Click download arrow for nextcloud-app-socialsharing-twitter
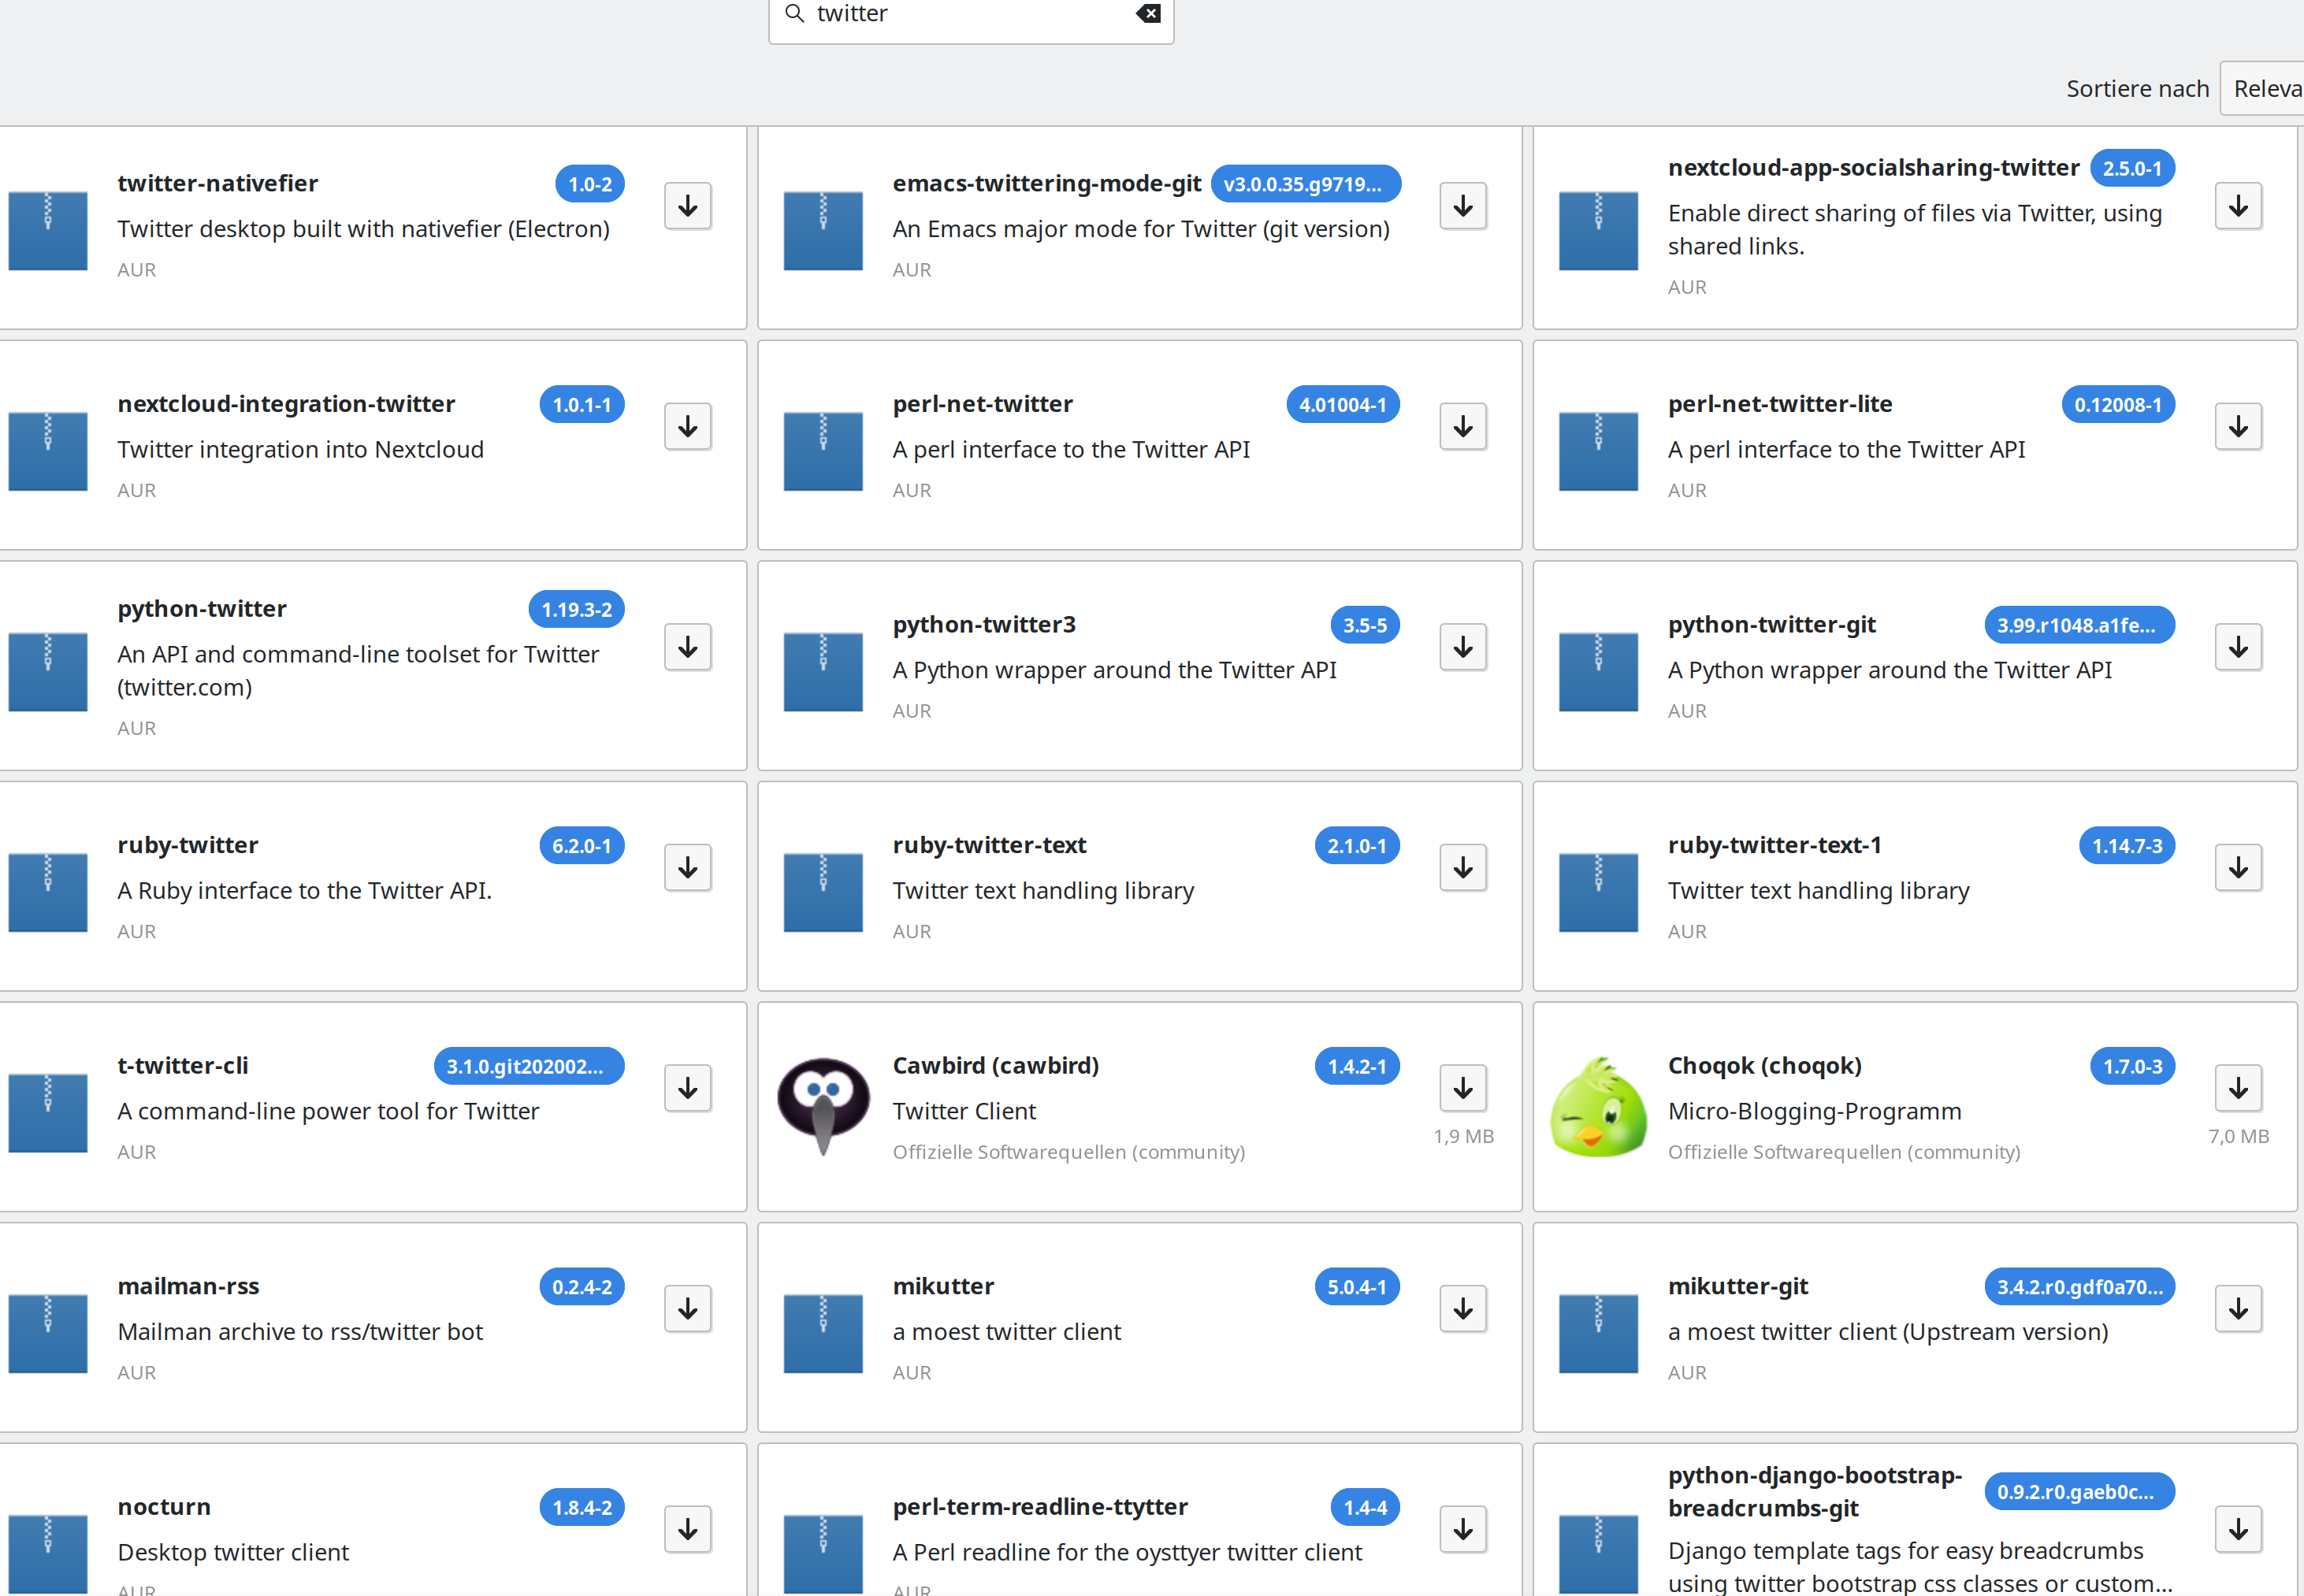The height and width of the screenshot is (1596, 2304). tap(2238, 206)
